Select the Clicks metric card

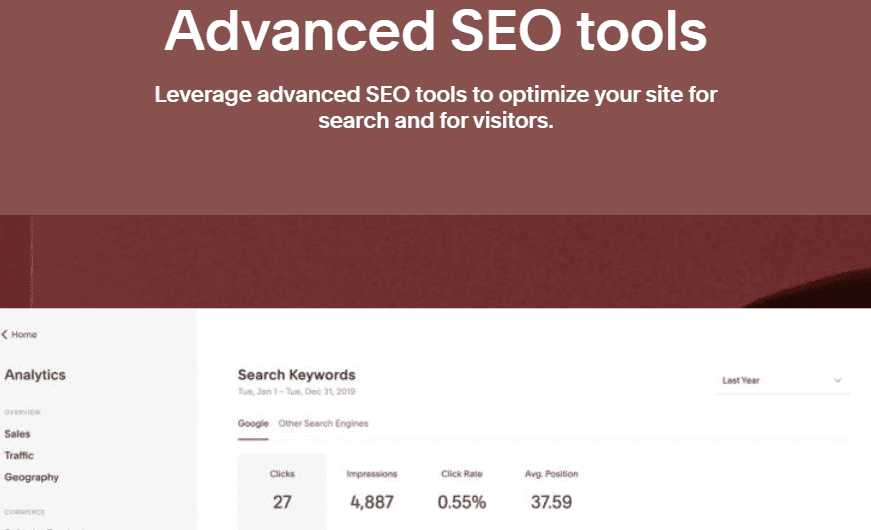point(281,491)
